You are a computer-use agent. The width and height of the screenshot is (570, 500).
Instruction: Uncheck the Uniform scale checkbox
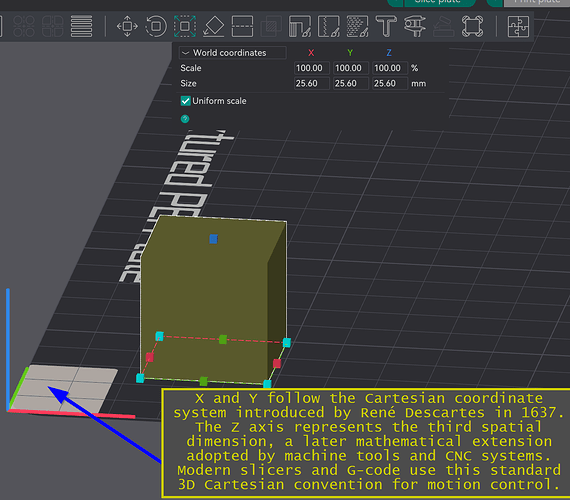pos(185,101)
